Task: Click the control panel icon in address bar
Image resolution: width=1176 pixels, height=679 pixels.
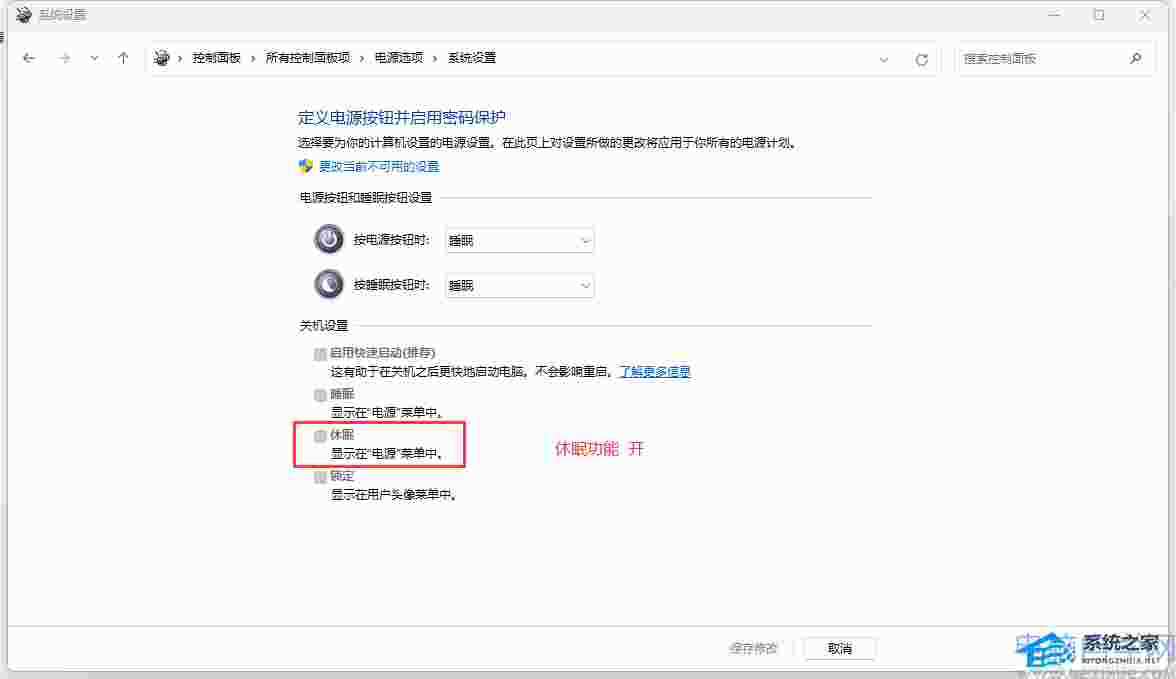Action: (162, 58)
